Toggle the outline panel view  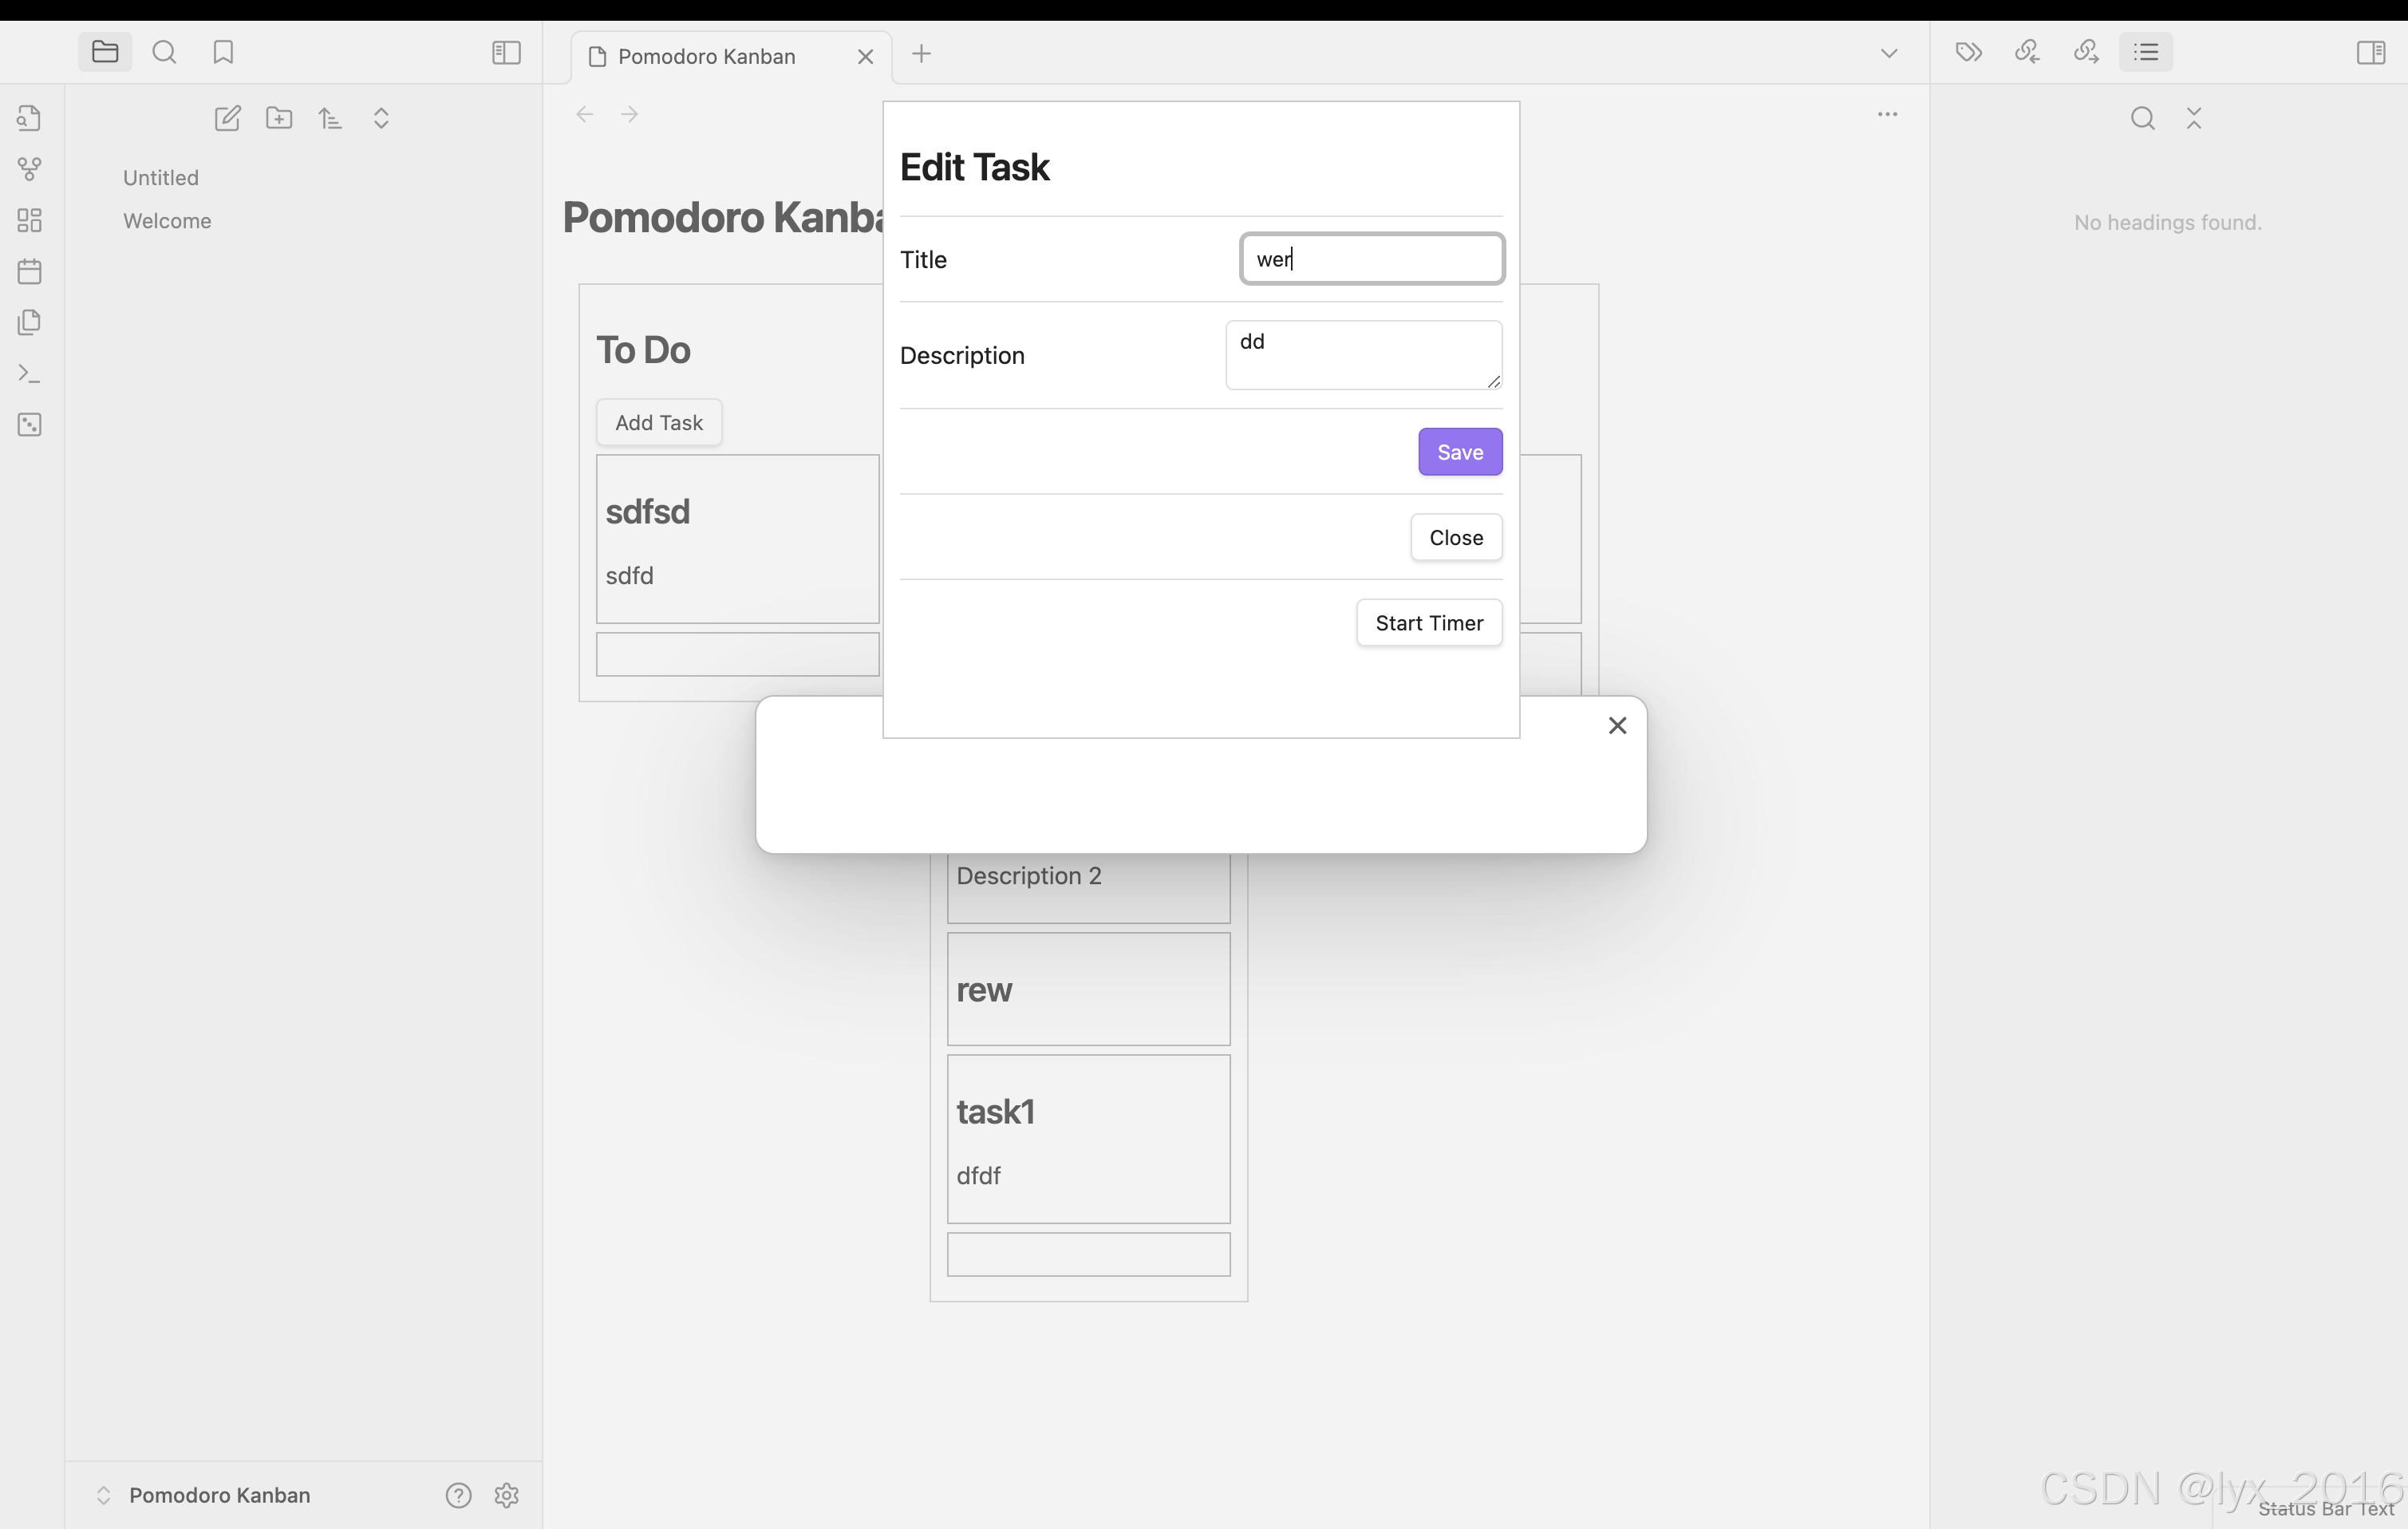(2145, 52)
